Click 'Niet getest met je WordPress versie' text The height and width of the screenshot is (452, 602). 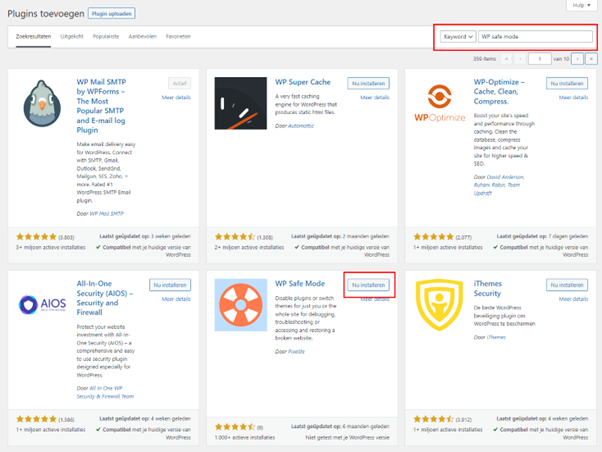[347, 437]
